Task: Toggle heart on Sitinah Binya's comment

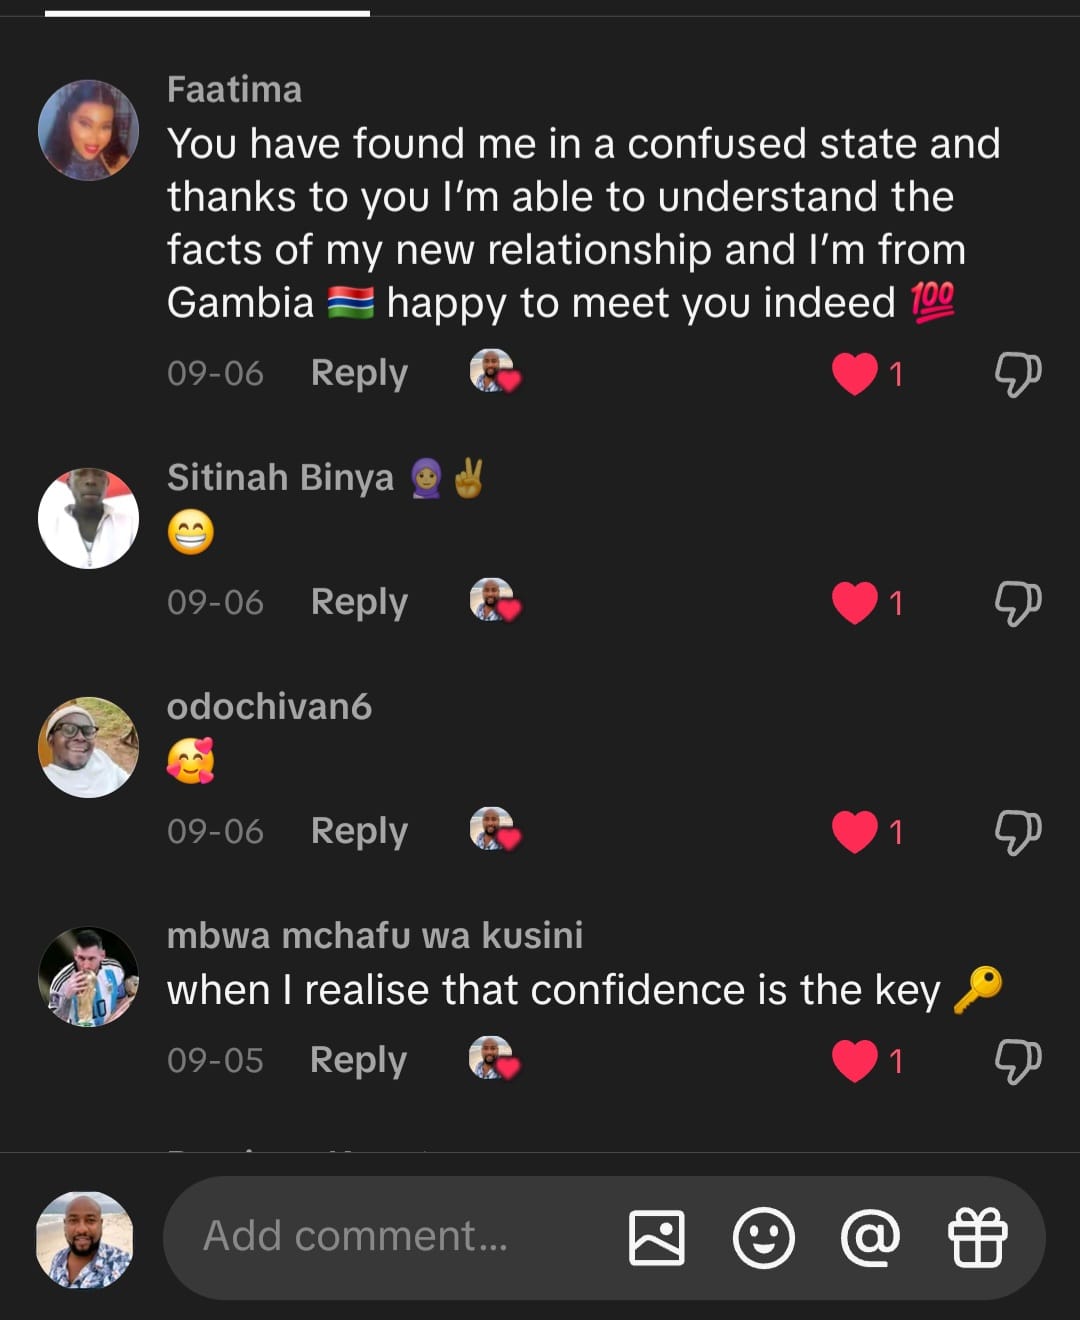Action: coord(854,603)
